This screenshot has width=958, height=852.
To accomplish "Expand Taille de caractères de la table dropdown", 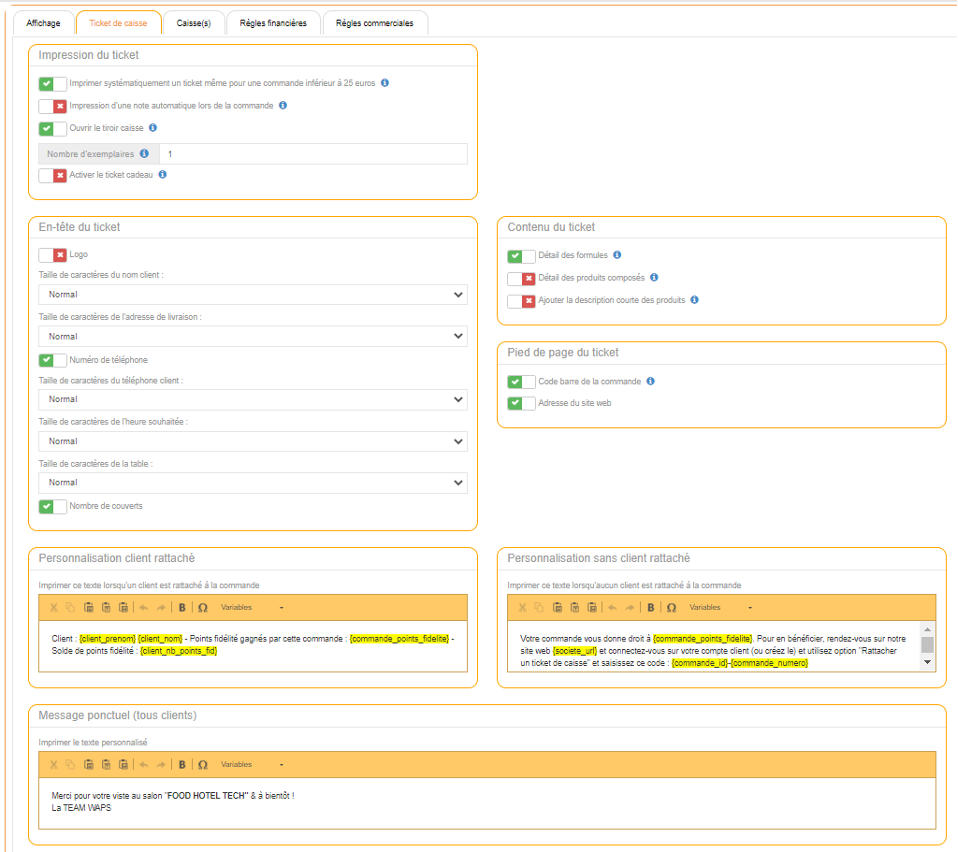I will (252, 483).
